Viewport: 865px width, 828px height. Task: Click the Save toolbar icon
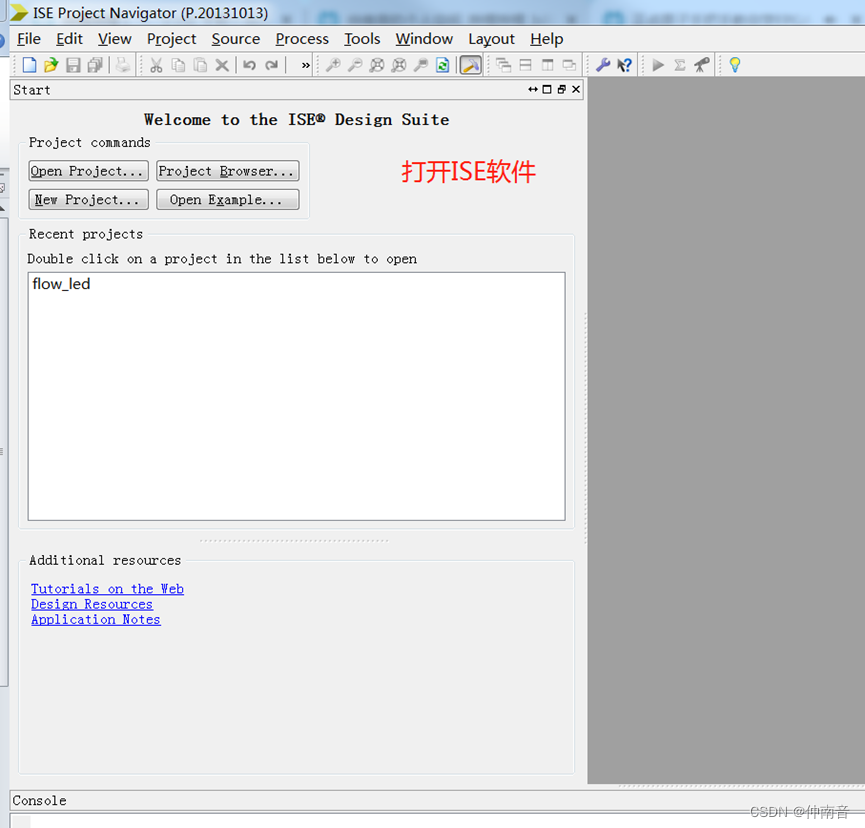coord(73,65)
